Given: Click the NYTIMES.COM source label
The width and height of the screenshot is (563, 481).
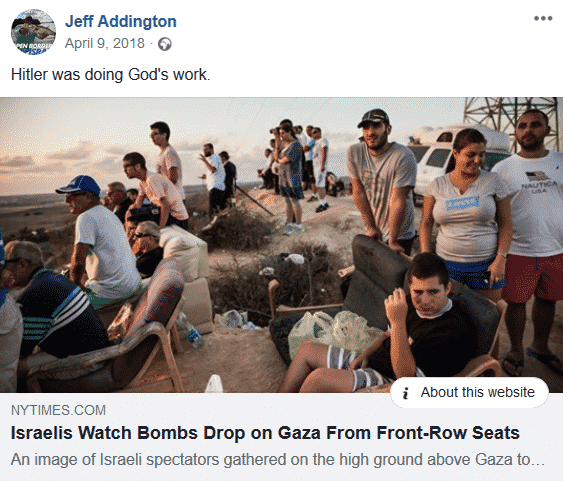Looking at the screenshot, I should pos(59,410).
